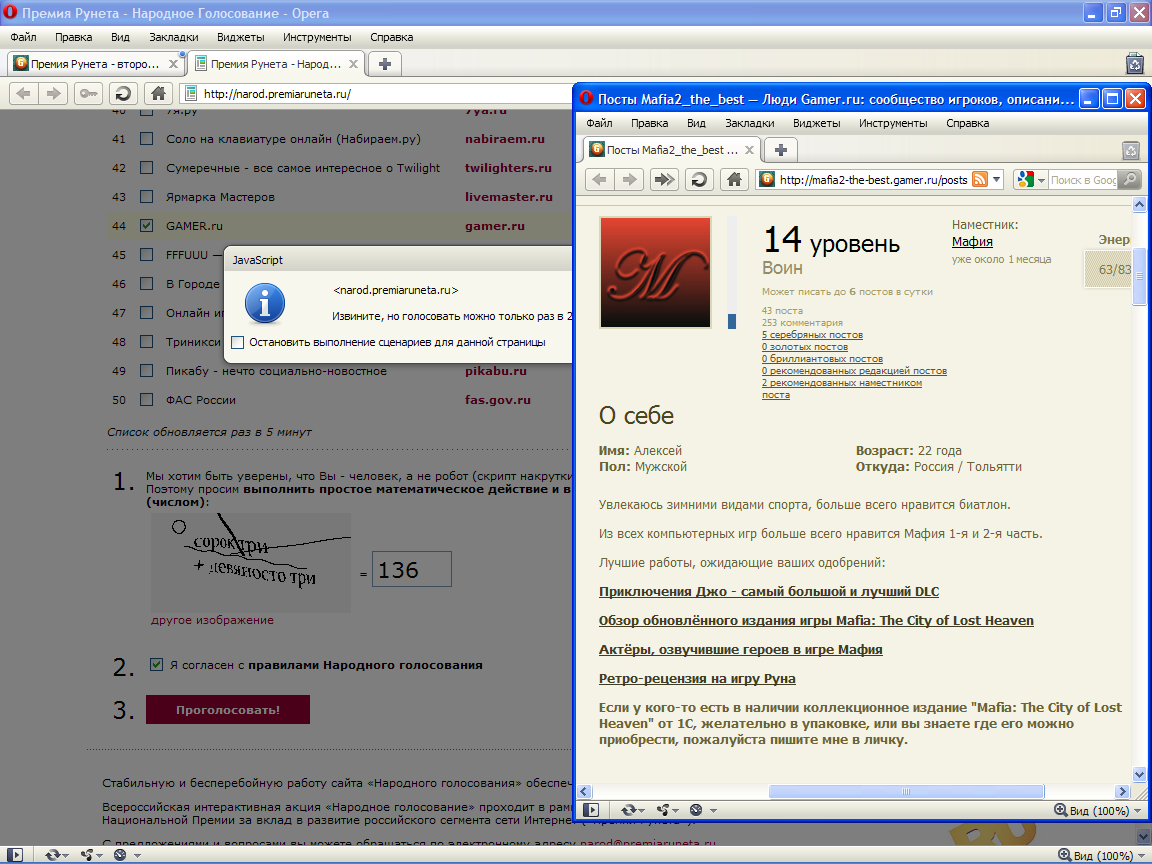
Task: Check the FFFUUU checkbox
Action: pos(147,255)
